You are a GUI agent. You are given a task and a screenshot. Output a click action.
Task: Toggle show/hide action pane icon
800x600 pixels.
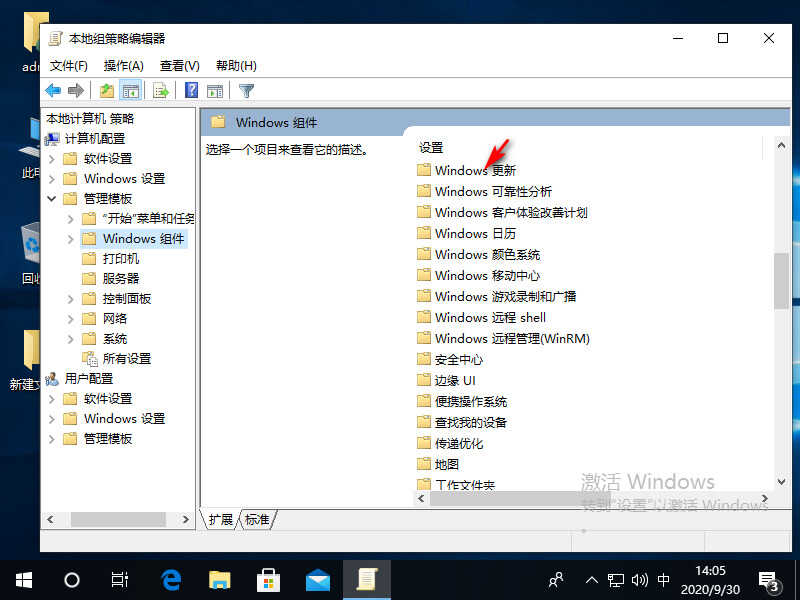215,91
